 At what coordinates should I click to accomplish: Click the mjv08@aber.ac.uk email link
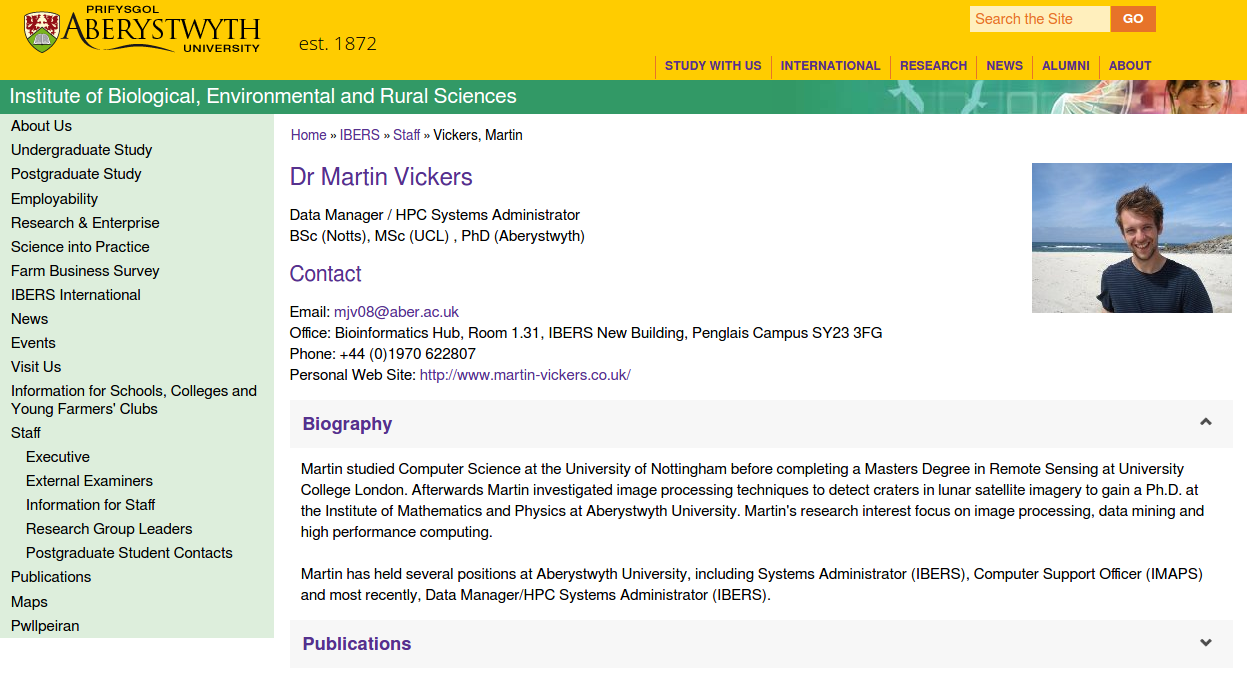[x=396, y=312]
